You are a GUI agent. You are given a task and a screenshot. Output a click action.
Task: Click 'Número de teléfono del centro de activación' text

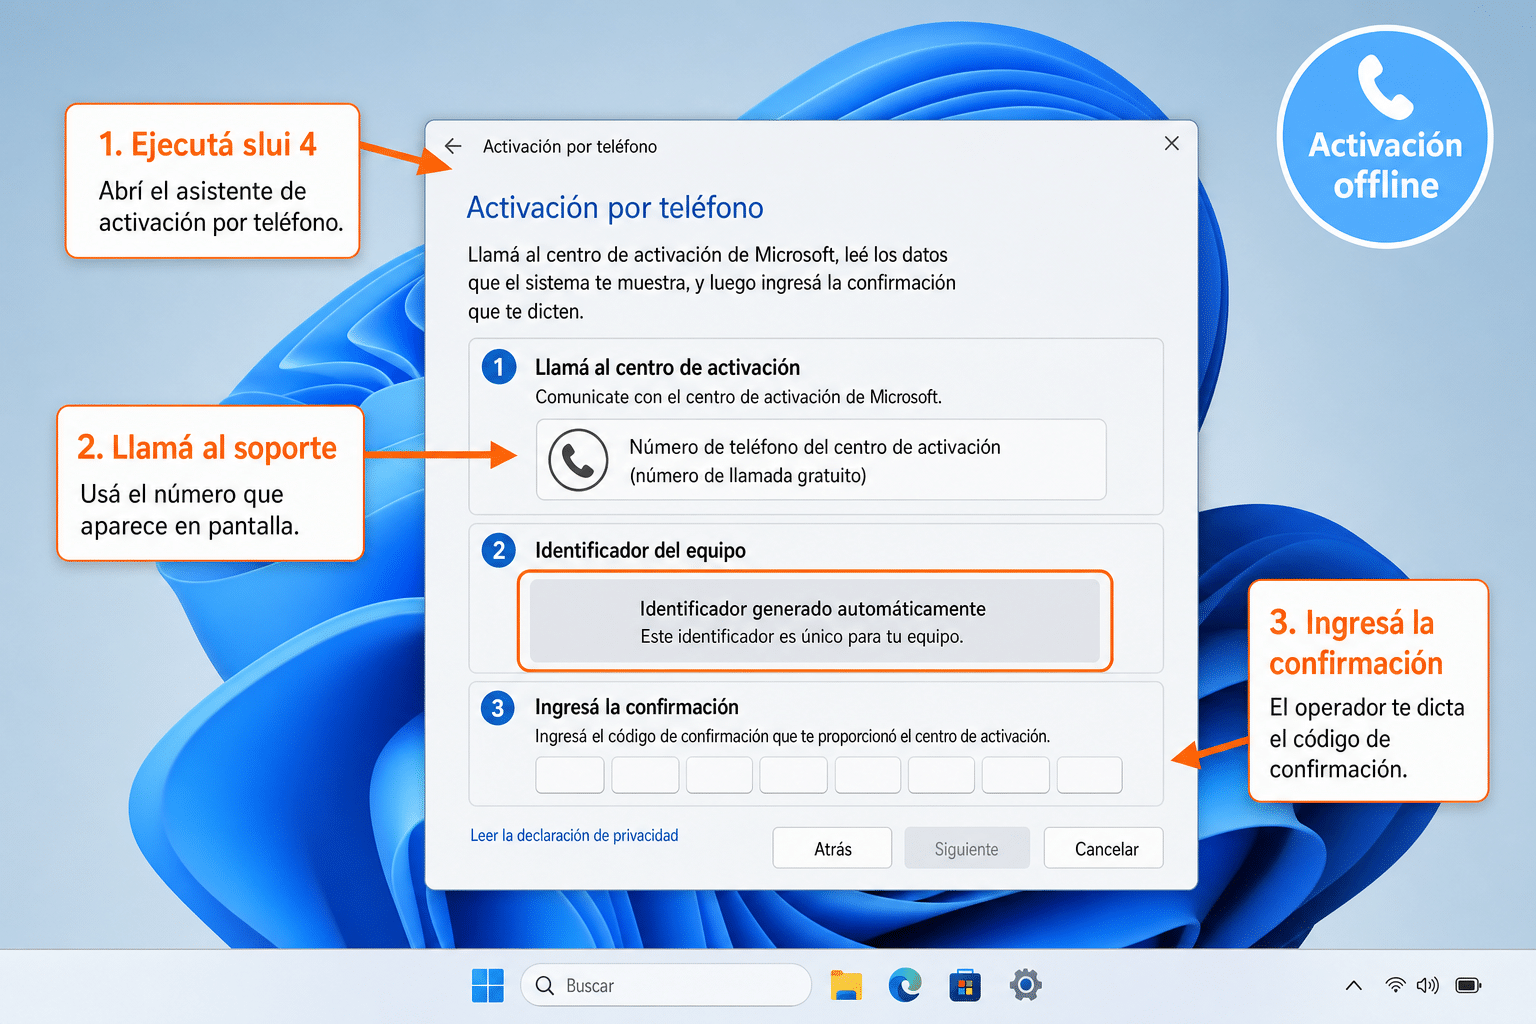815,447
